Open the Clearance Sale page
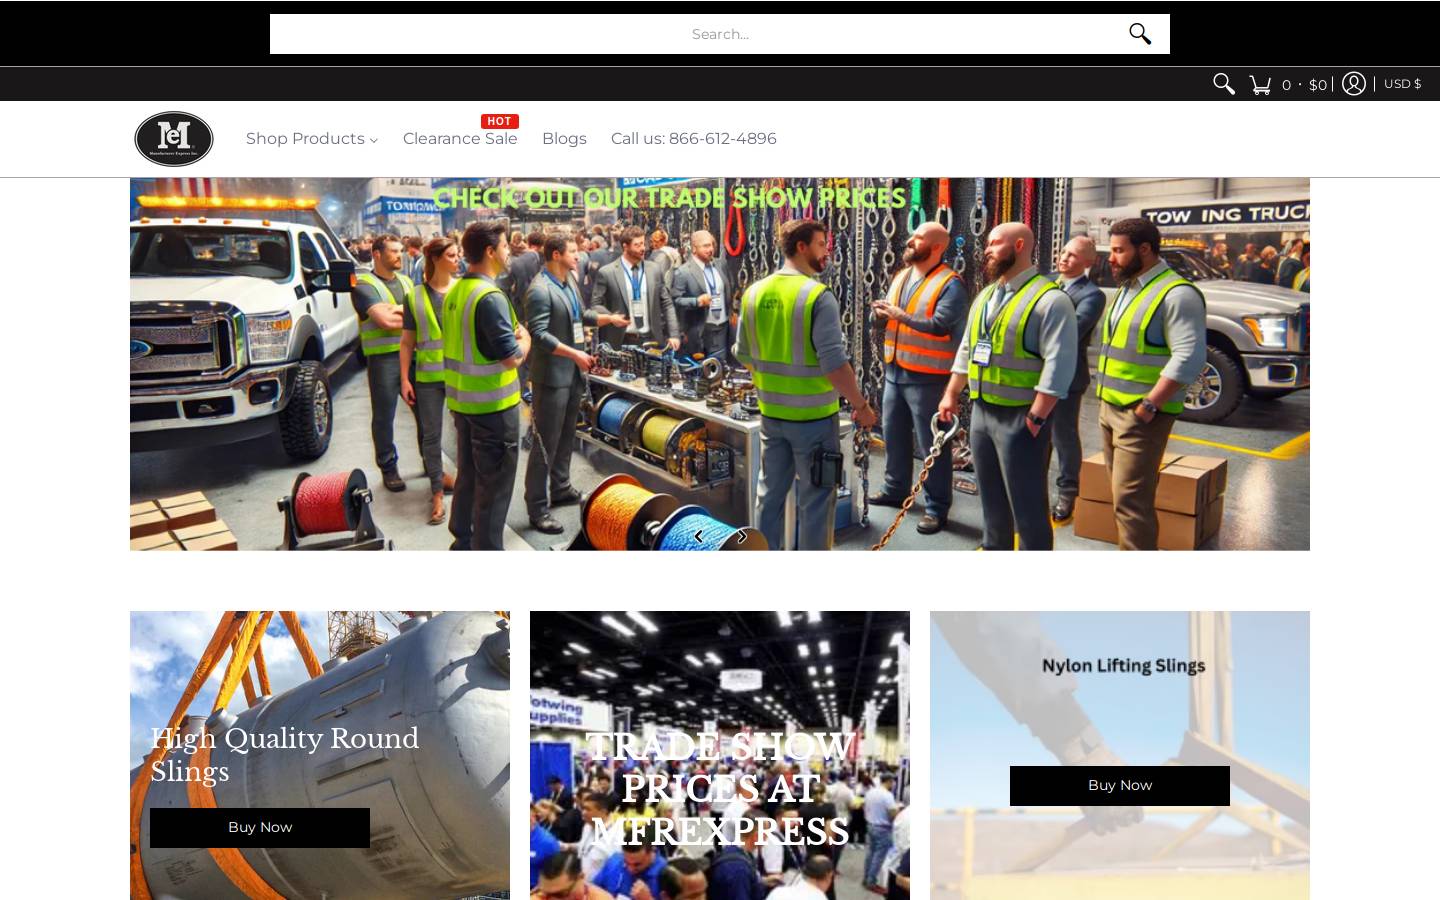The height and width of the screenshot is (900, 1440). pos(460,139)
